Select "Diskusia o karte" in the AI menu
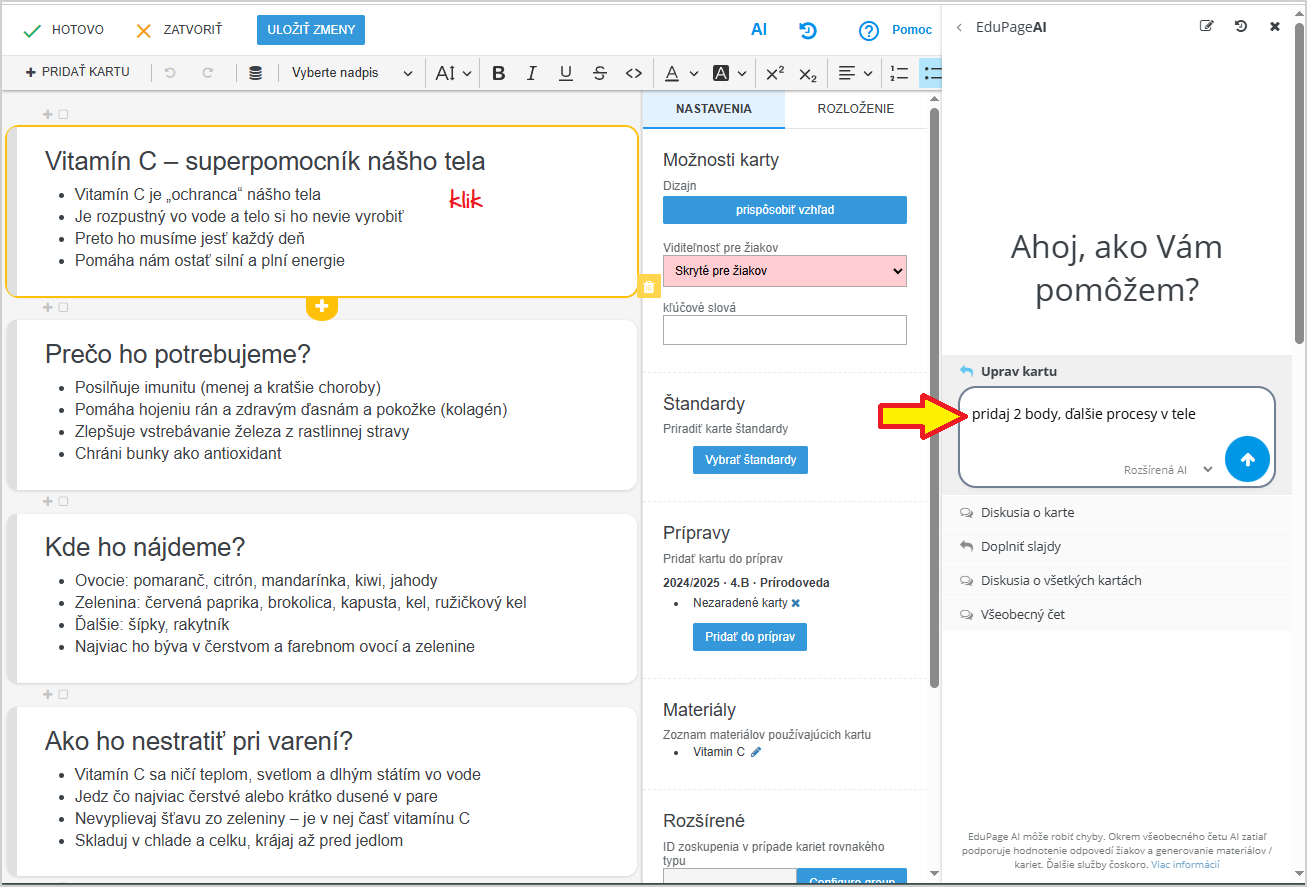This screenshot has height=887, width=1307. (x=1027, y=512)
